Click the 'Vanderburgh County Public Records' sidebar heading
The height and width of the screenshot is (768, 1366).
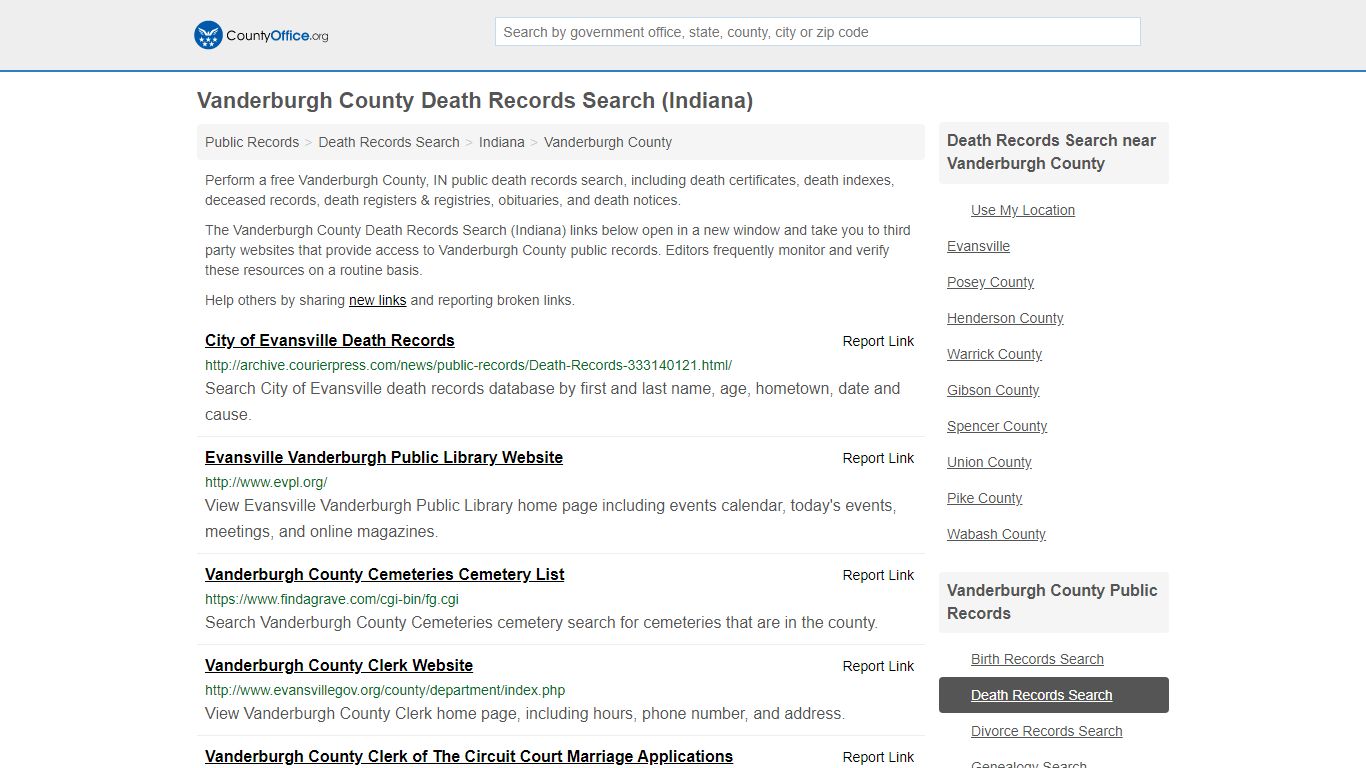pyautogui.click(x=1052, y=602)
